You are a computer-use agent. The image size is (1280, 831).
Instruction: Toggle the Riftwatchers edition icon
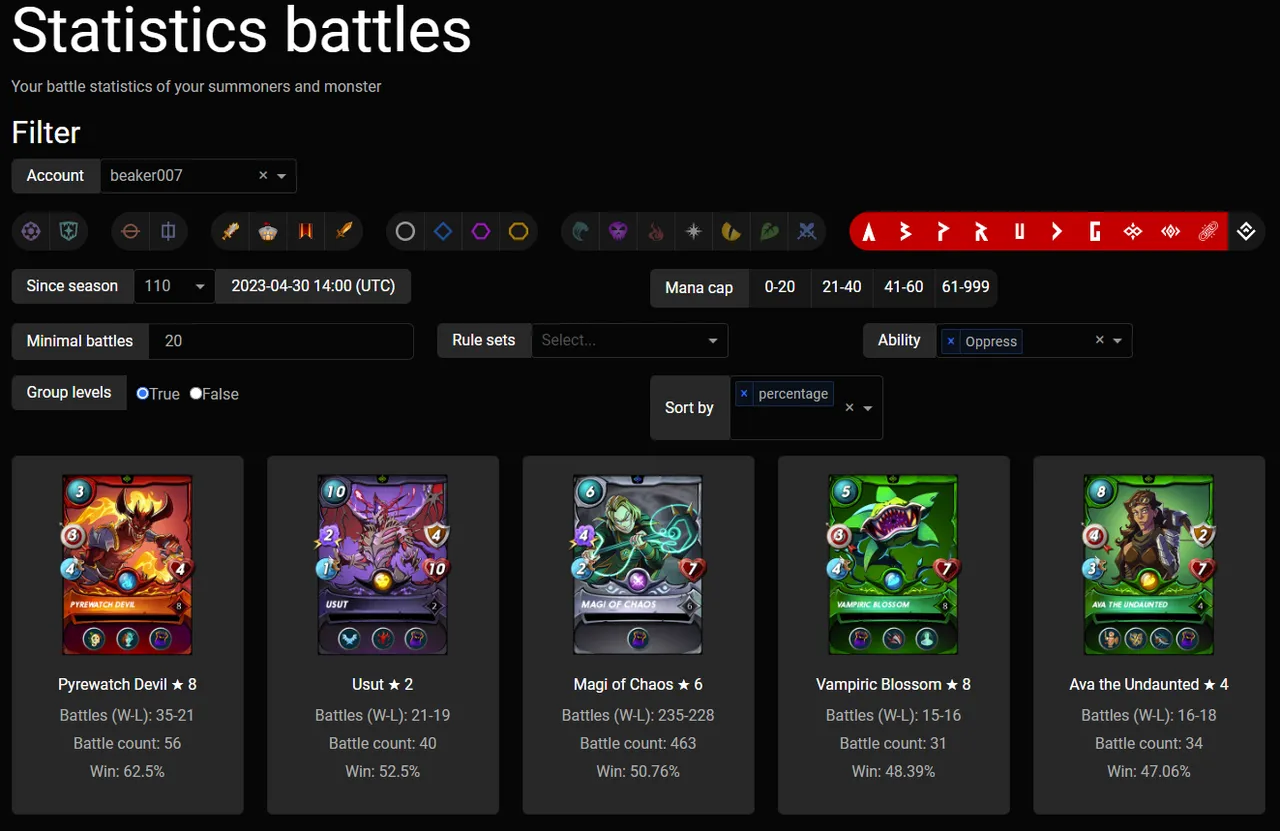[x=1170, y=232]
